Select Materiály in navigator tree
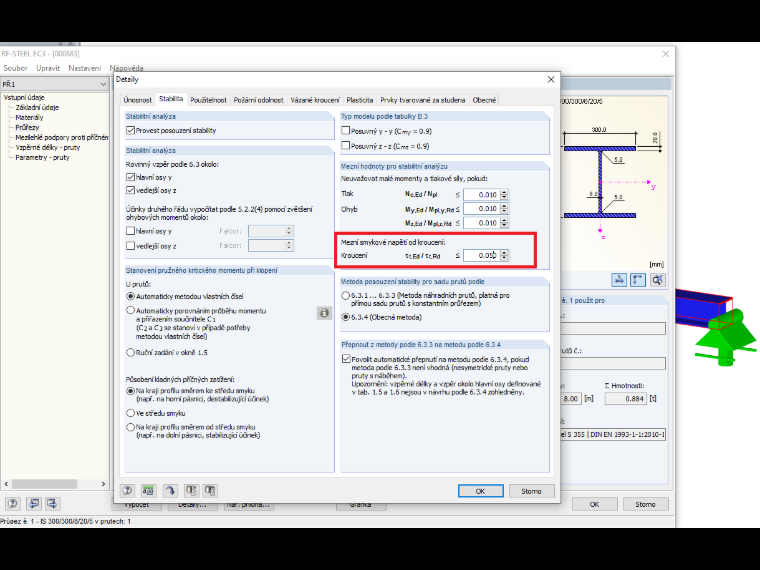 [29, 117]
